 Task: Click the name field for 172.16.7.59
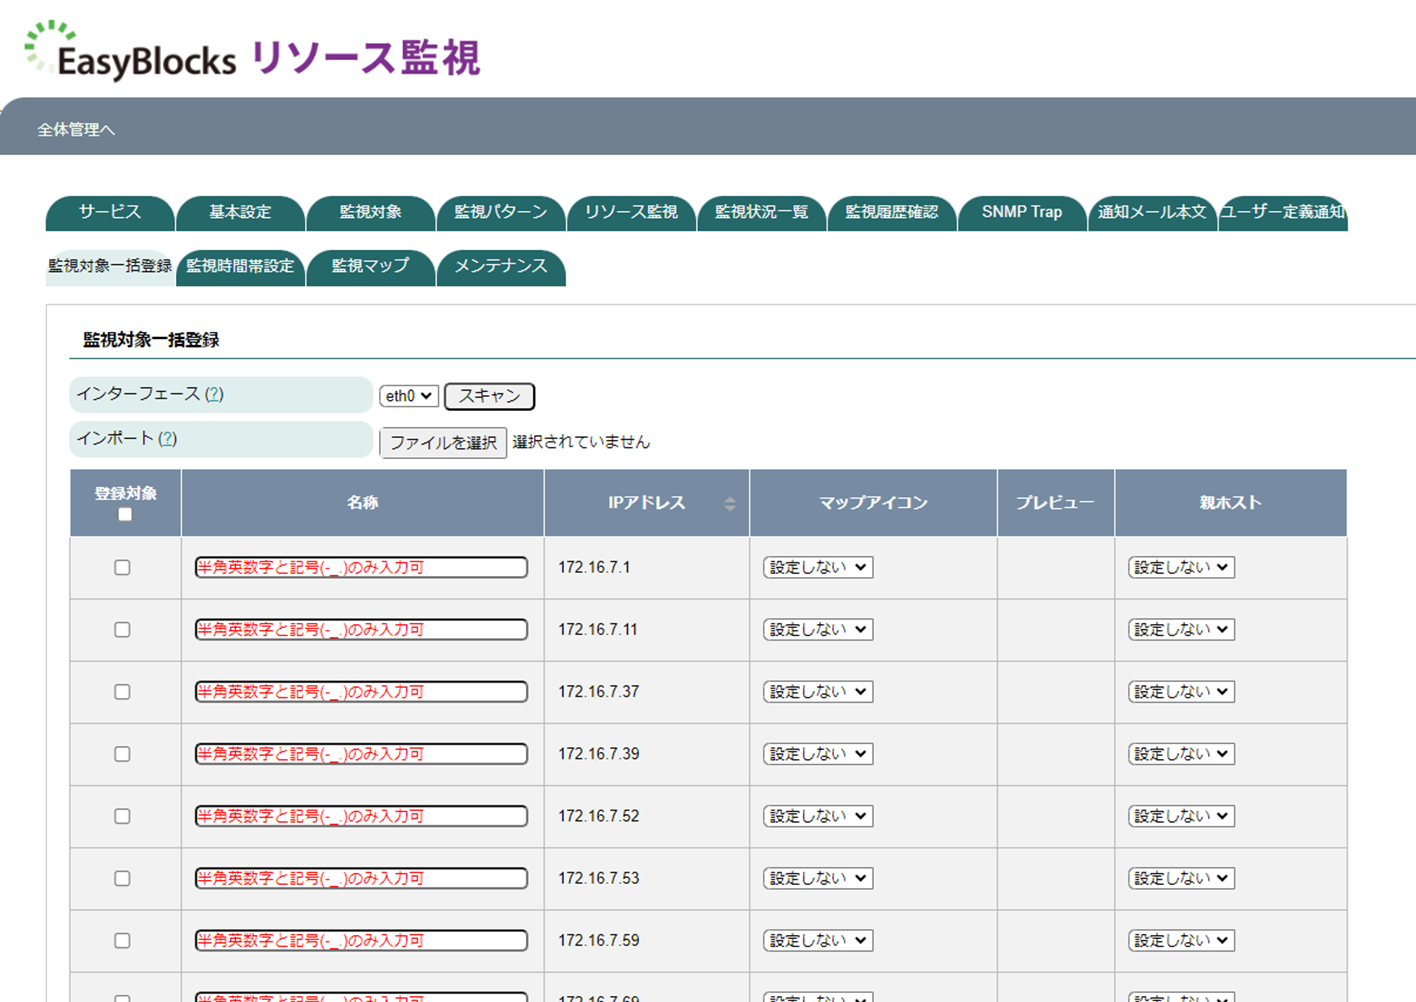(x=361, y=941)
